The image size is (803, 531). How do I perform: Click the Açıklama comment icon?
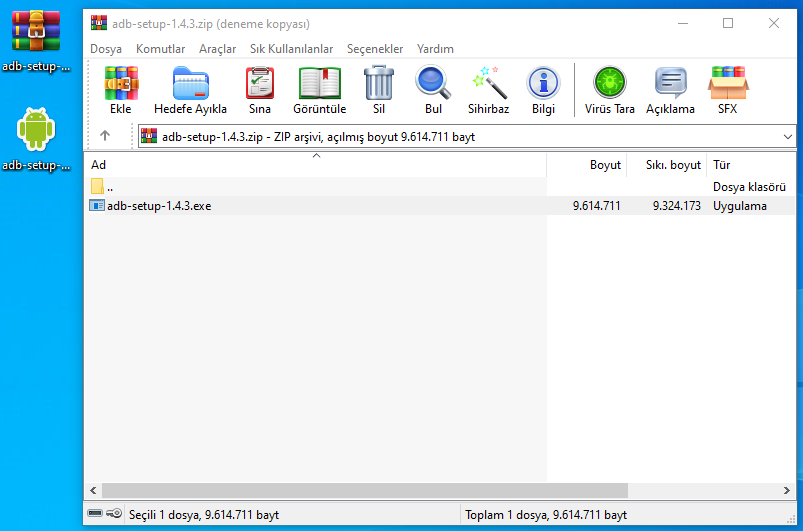click(670, 83)
